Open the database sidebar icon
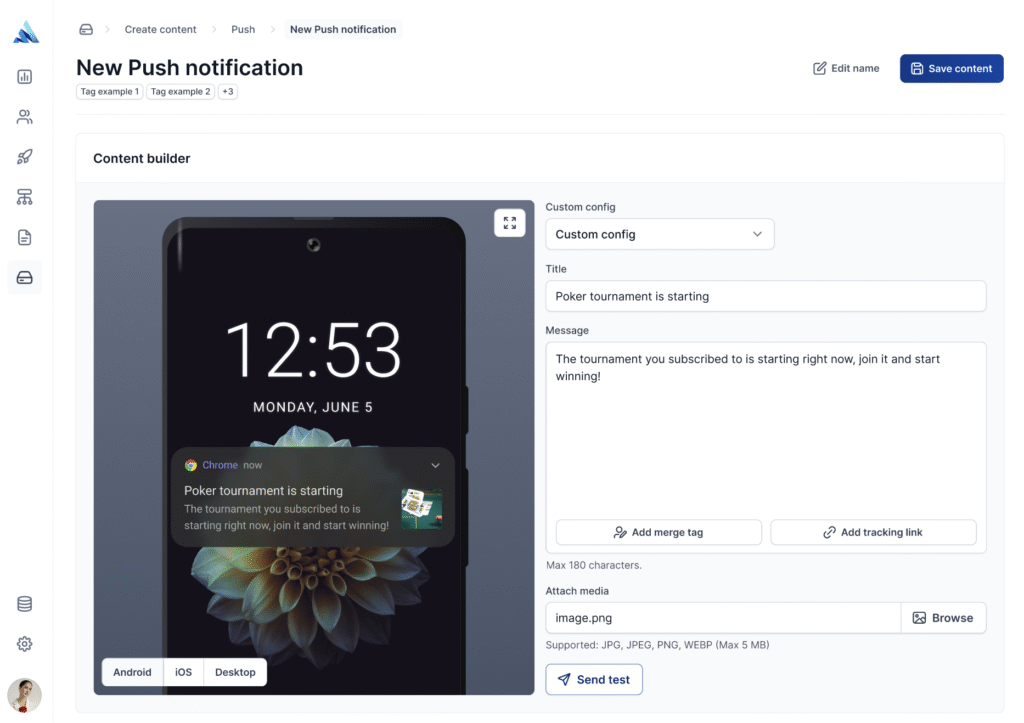Screen dimensions: 1024x723 click(x=24, y=603)
